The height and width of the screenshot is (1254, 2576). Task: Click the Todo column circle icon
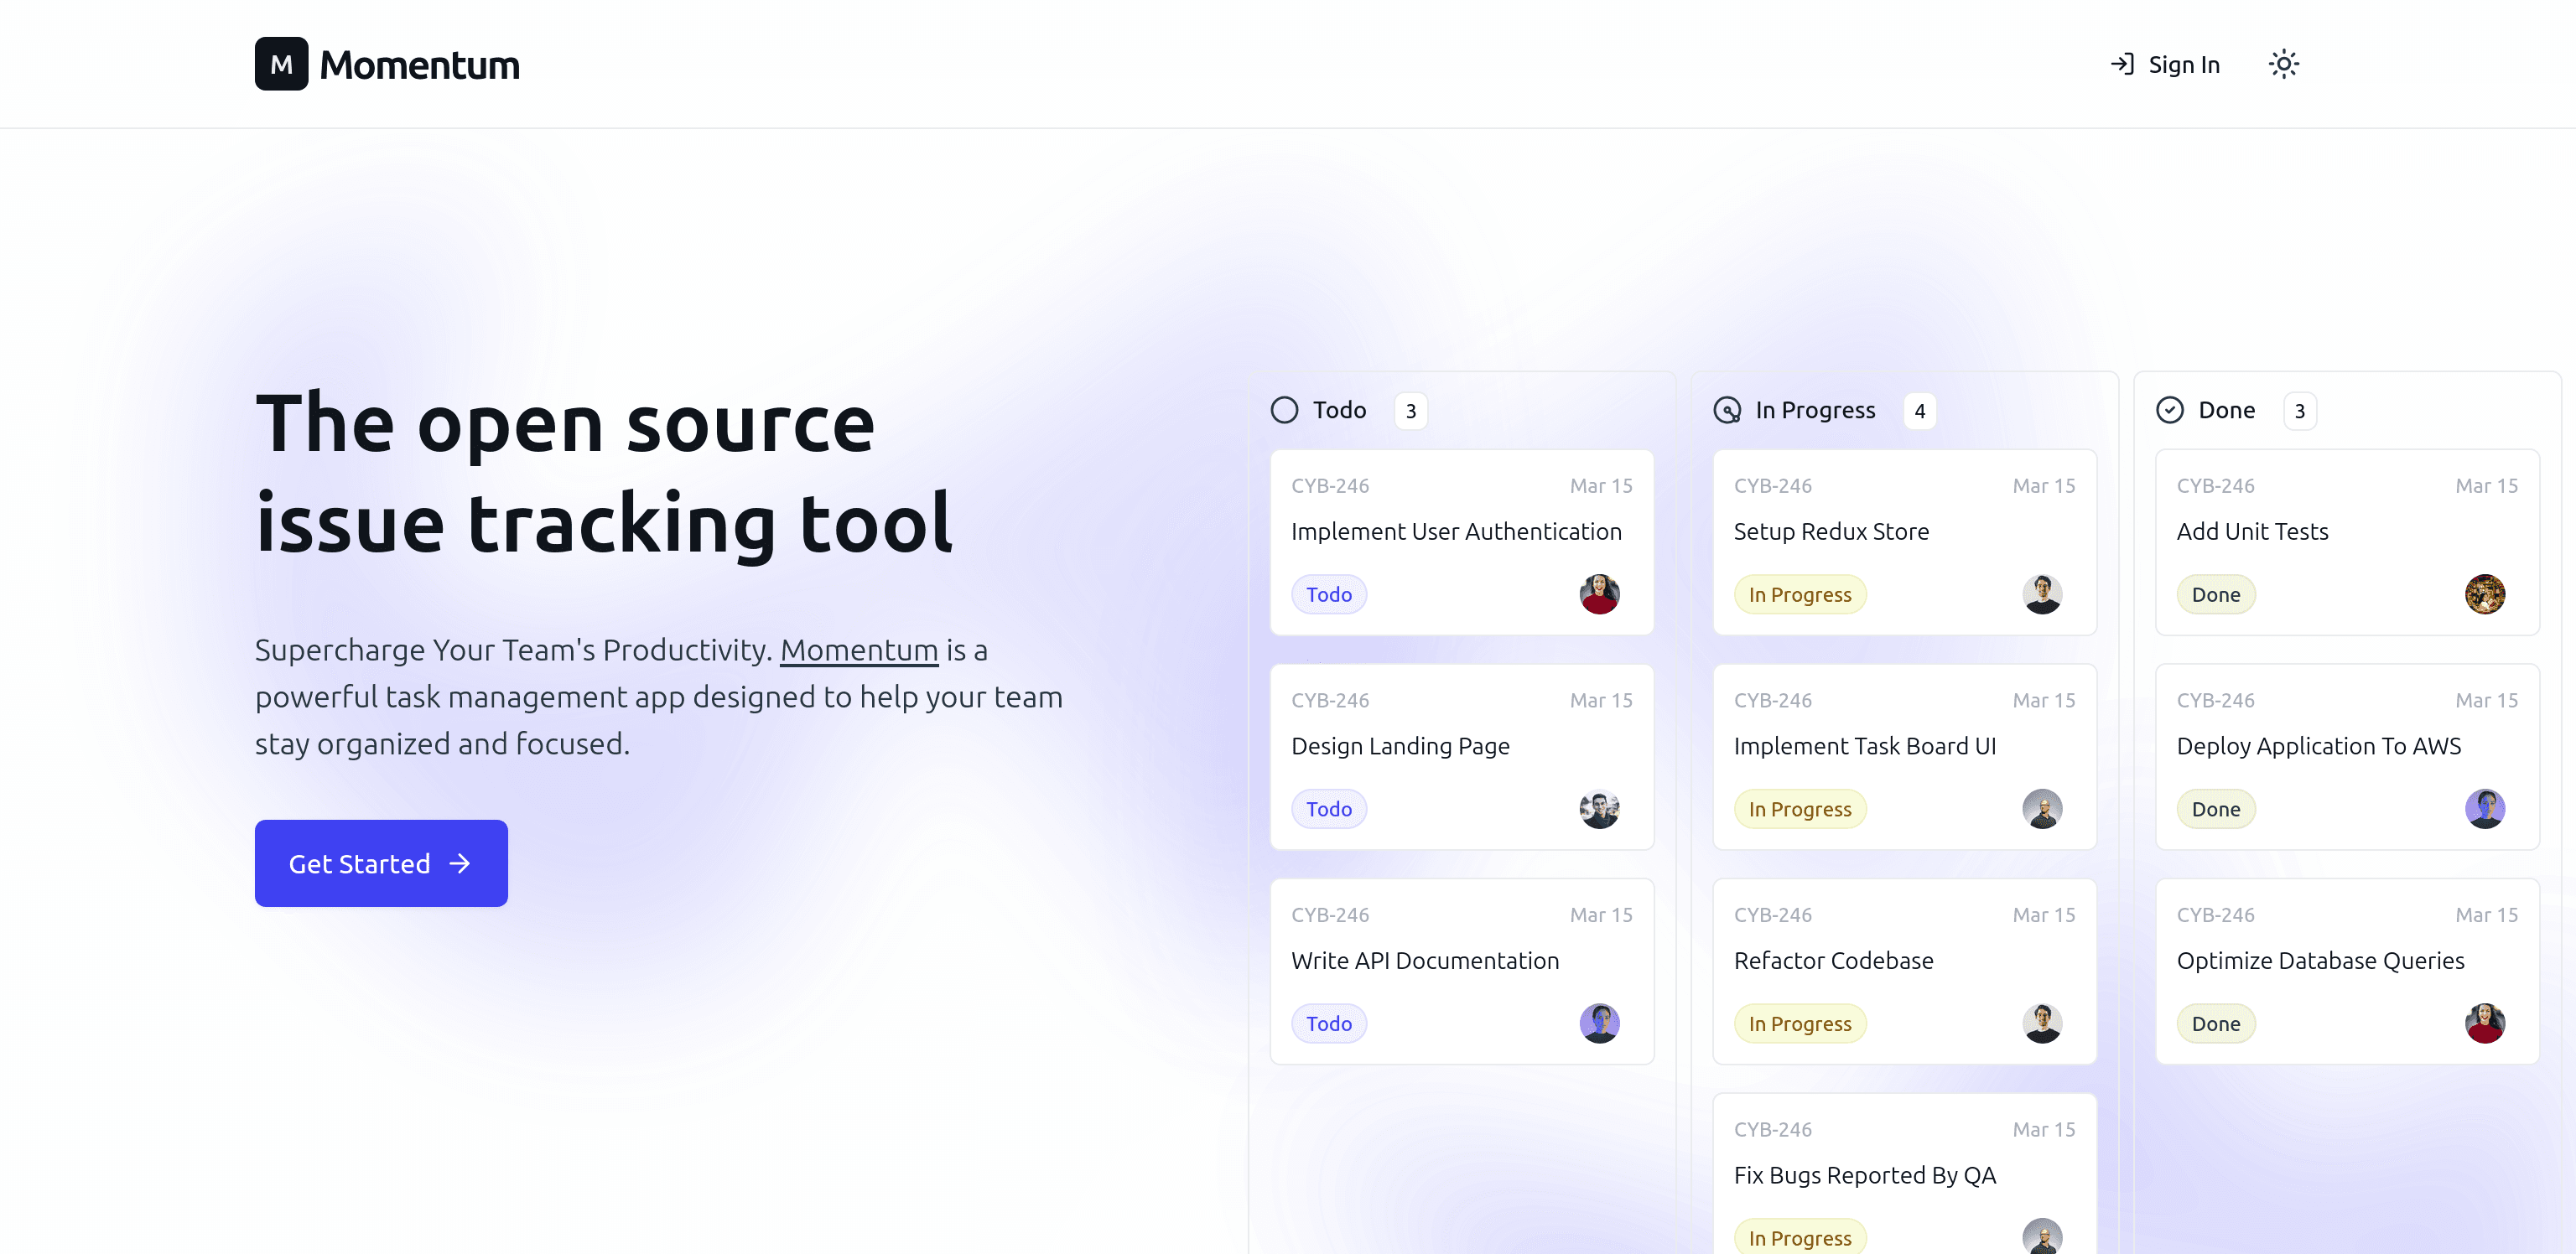[x=1284, y=410]
